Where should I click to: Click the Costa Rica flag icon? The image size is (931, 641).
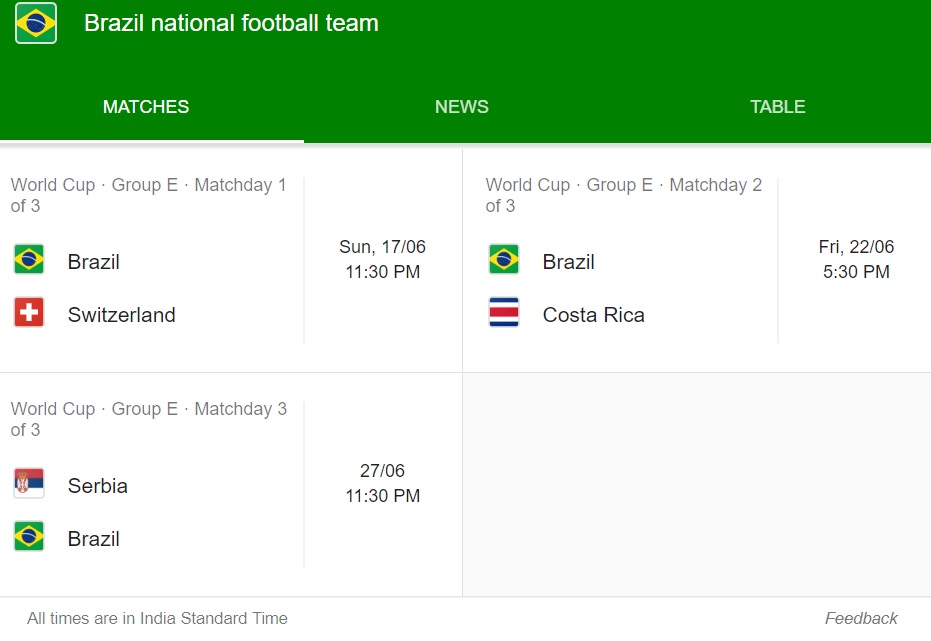[504, 312]
